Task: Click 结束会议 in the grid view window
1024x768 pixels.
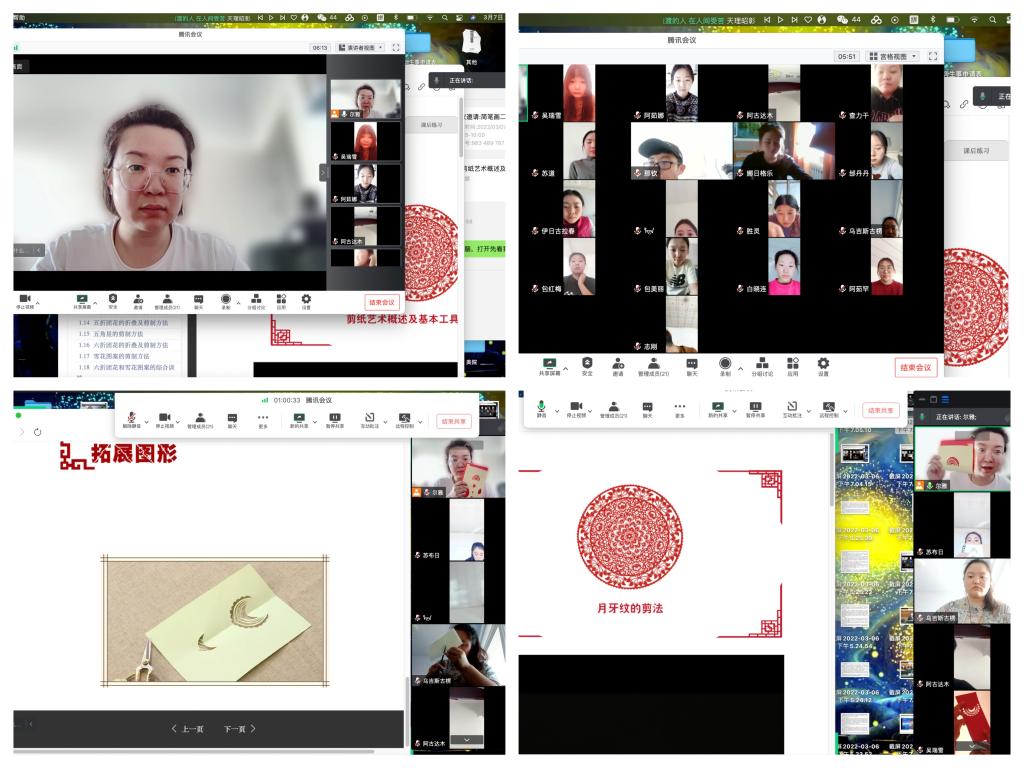Action: coord(916,368)
